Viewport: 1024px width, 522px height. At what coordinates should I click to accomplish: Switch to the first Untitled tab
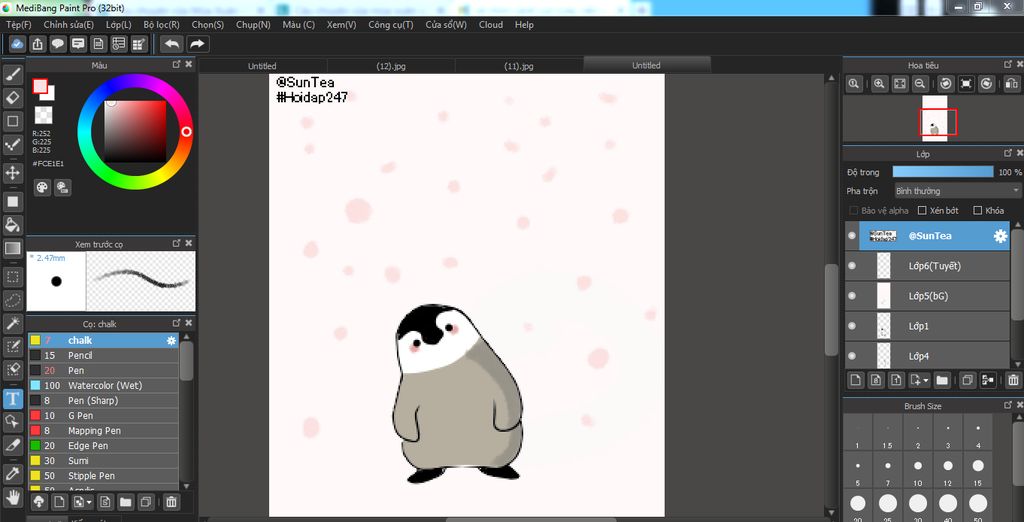263,65
